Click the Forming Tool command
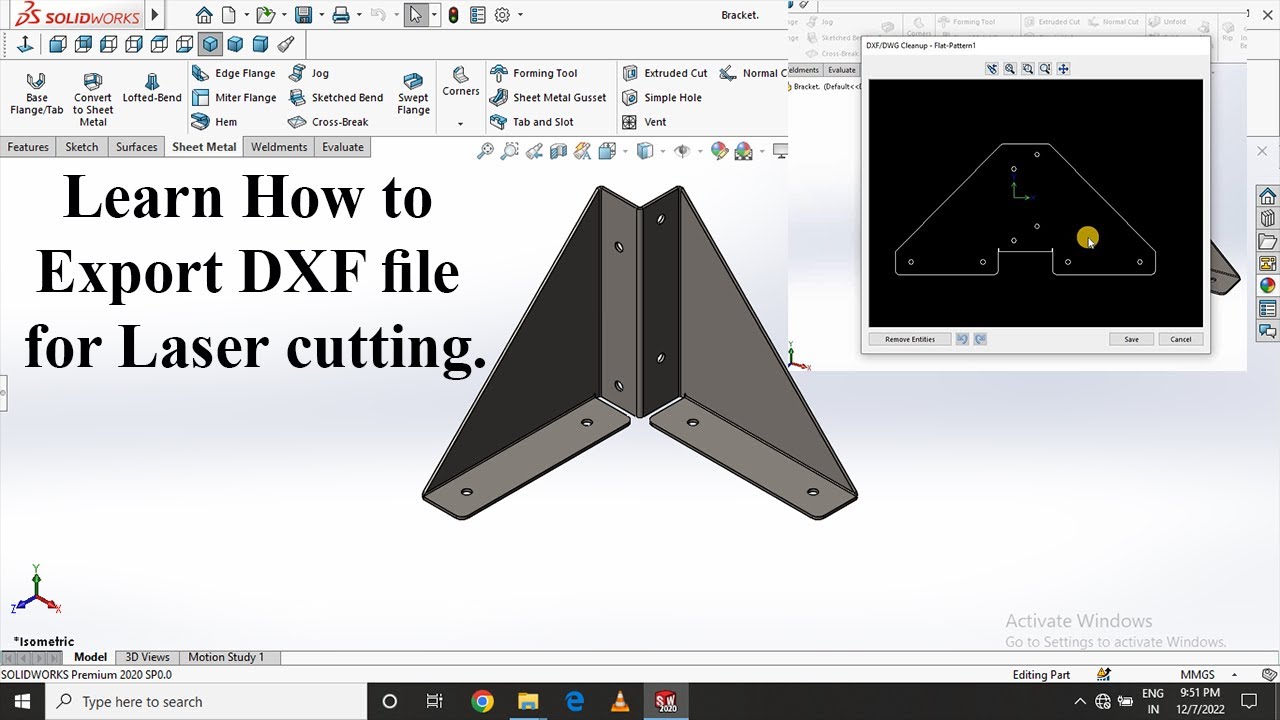1280x720 pixels. coord(533,73)
